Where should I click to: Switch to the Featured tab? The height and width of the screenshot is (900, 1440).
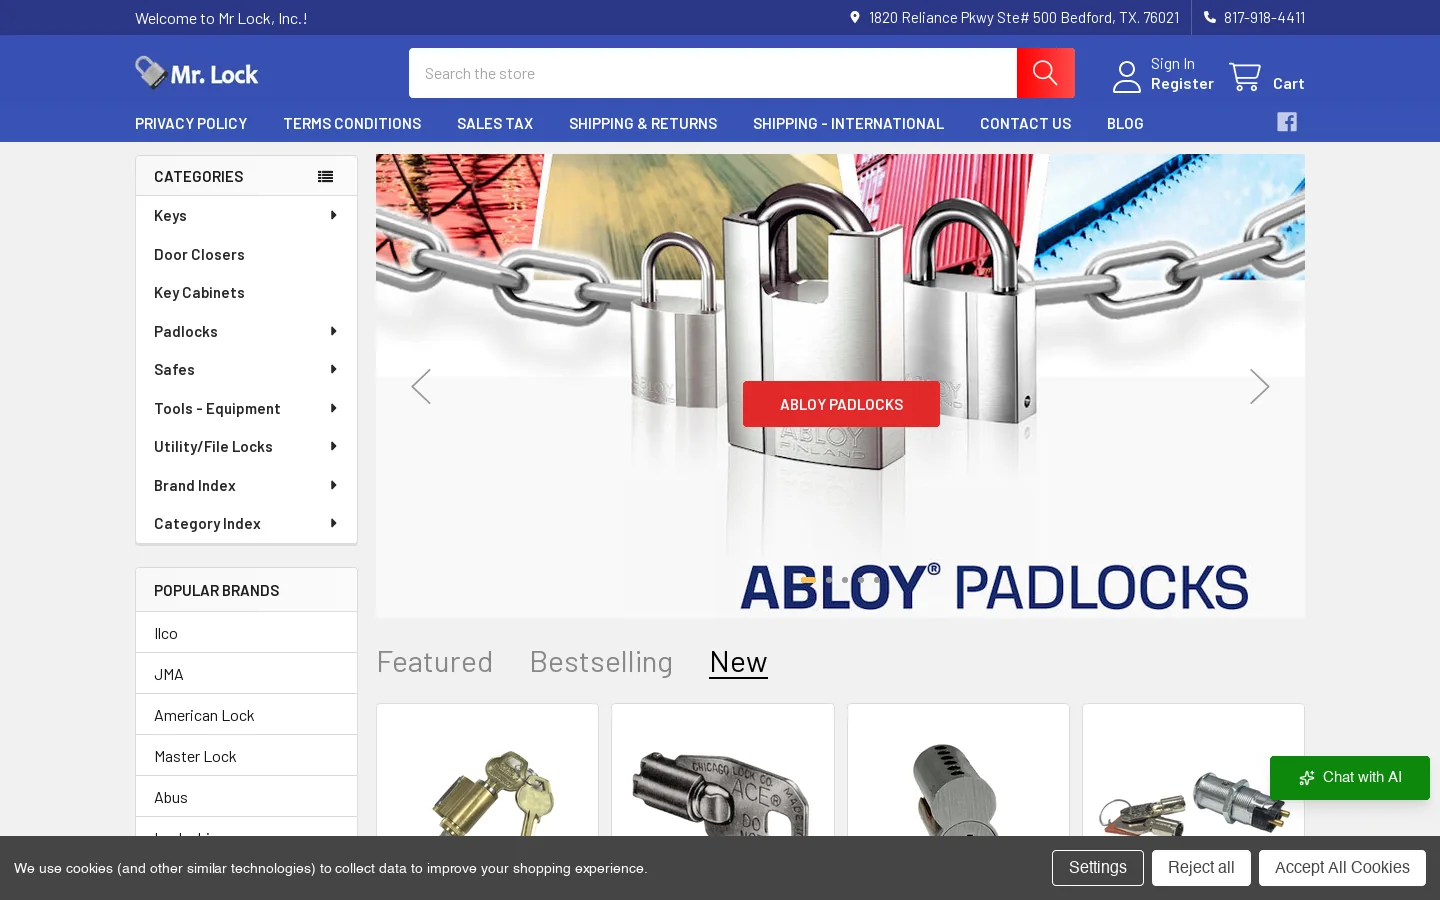pyautogui.click(x=434, y=662)
